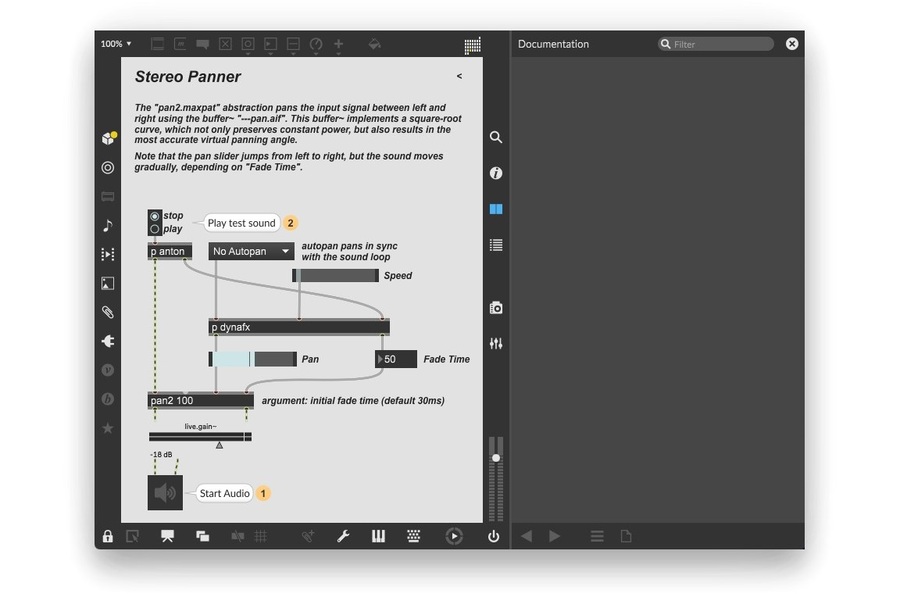Screen dimensions: 900x608
Task: Click the global transport play icon
Action: (x=454, y=536)
